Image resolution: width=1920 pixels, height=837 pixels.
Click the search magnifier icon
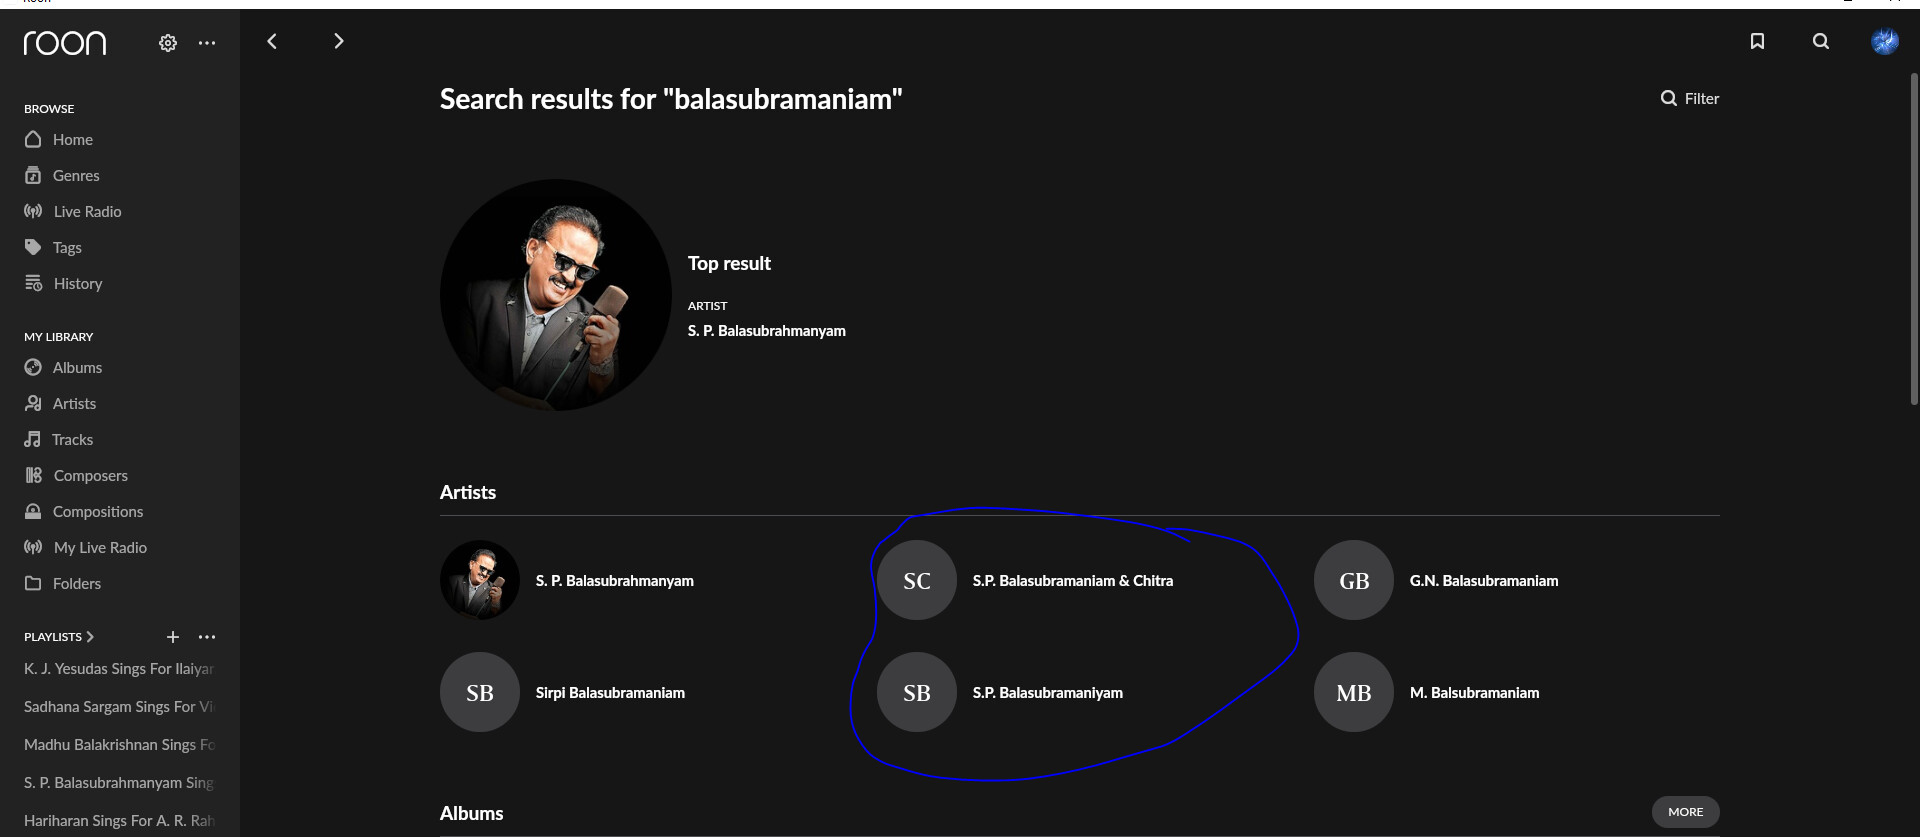coord(1821,41)
